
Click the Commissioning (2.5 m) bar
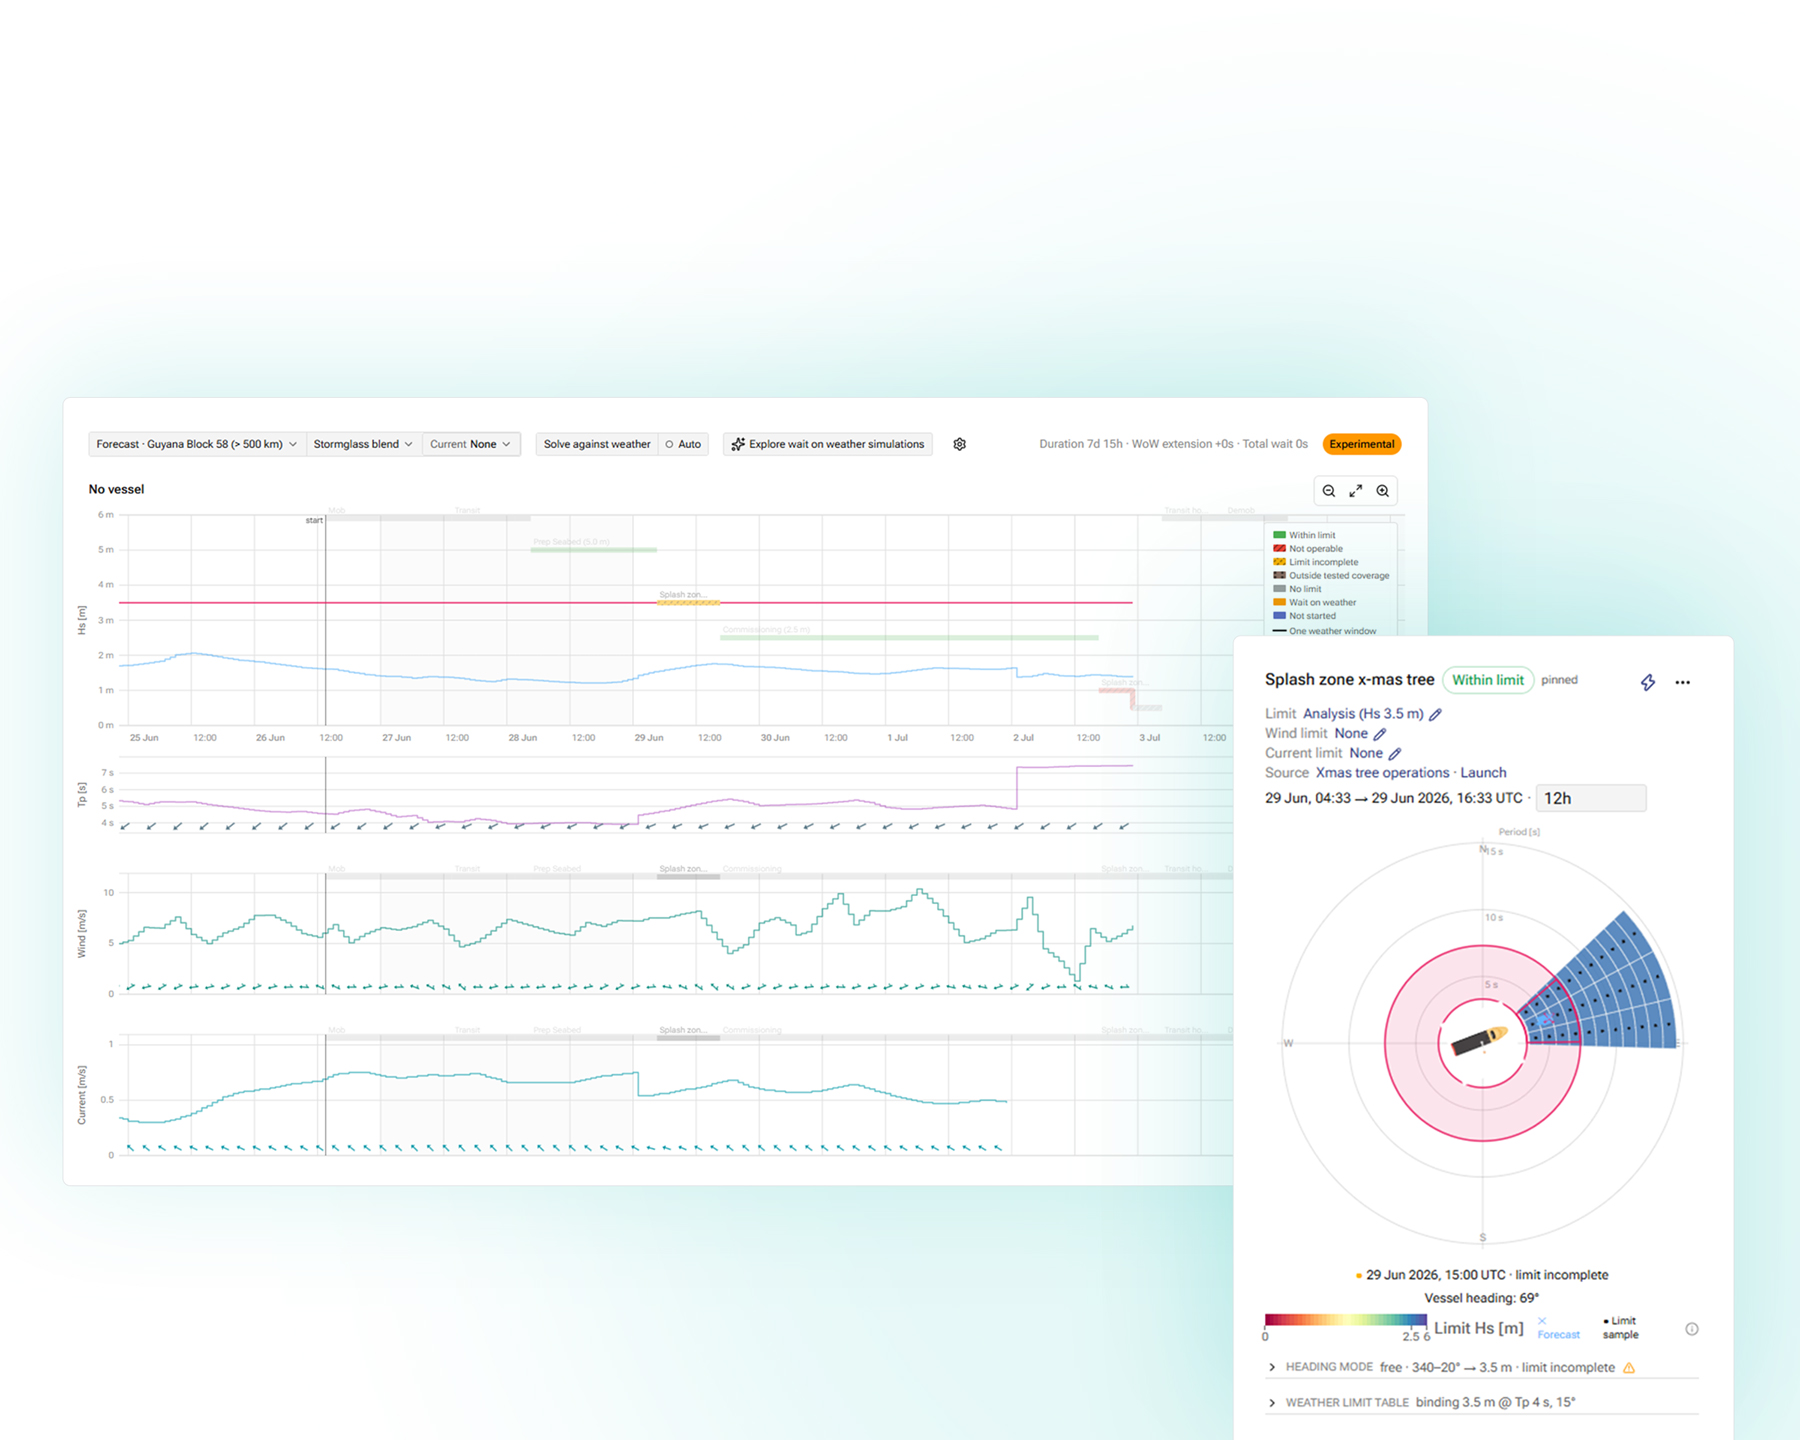coord(909,637)
